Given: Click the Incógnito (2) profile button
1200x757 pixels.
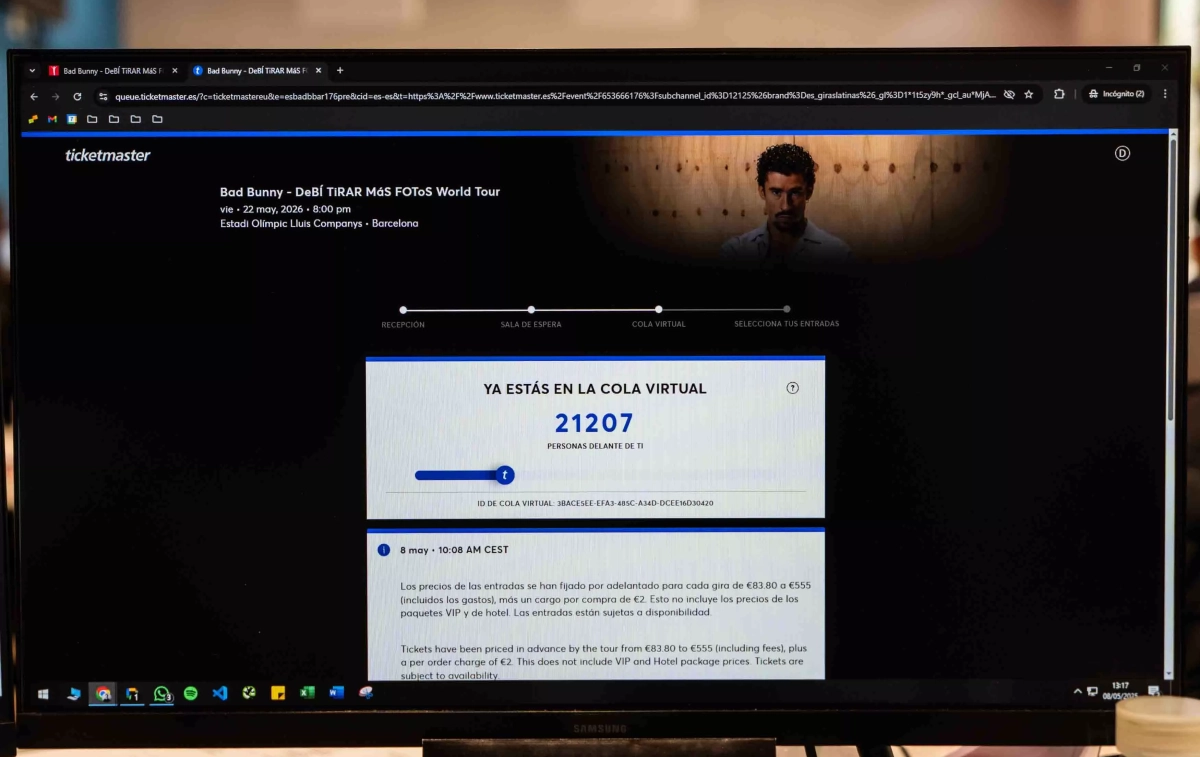Looking at the screenshot, I should point(1116,94).
